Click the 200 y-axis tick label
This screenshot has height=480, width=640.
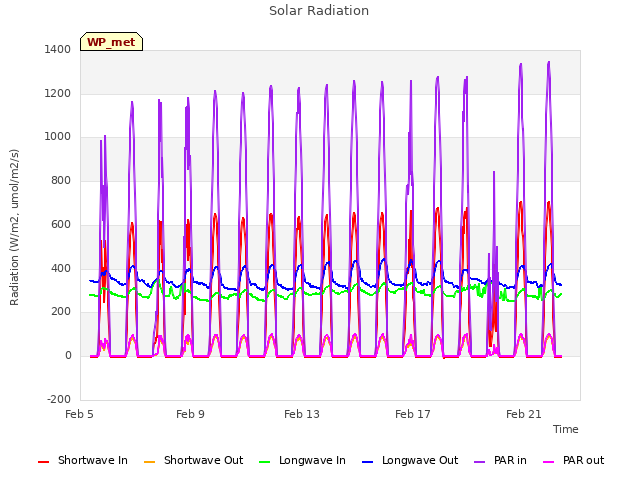[61, 311]
